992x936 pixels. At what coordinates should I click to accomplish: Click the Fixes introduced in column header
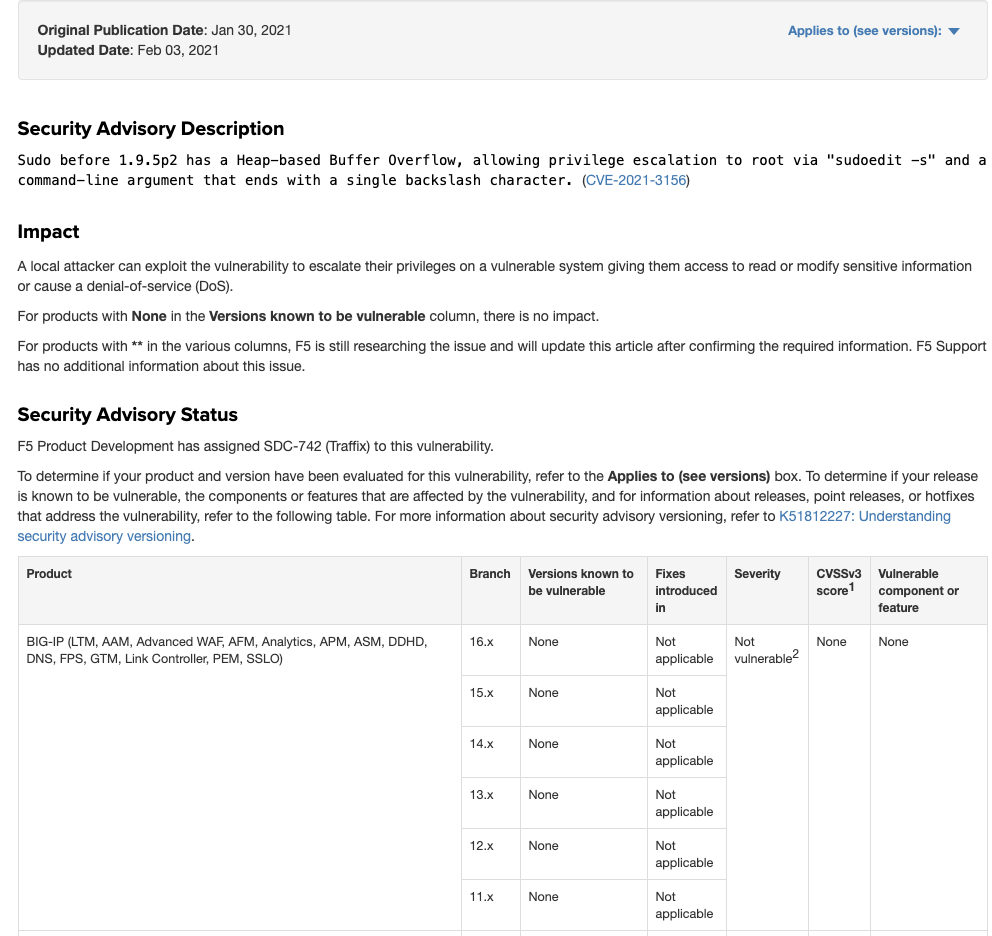pos(686,590)
